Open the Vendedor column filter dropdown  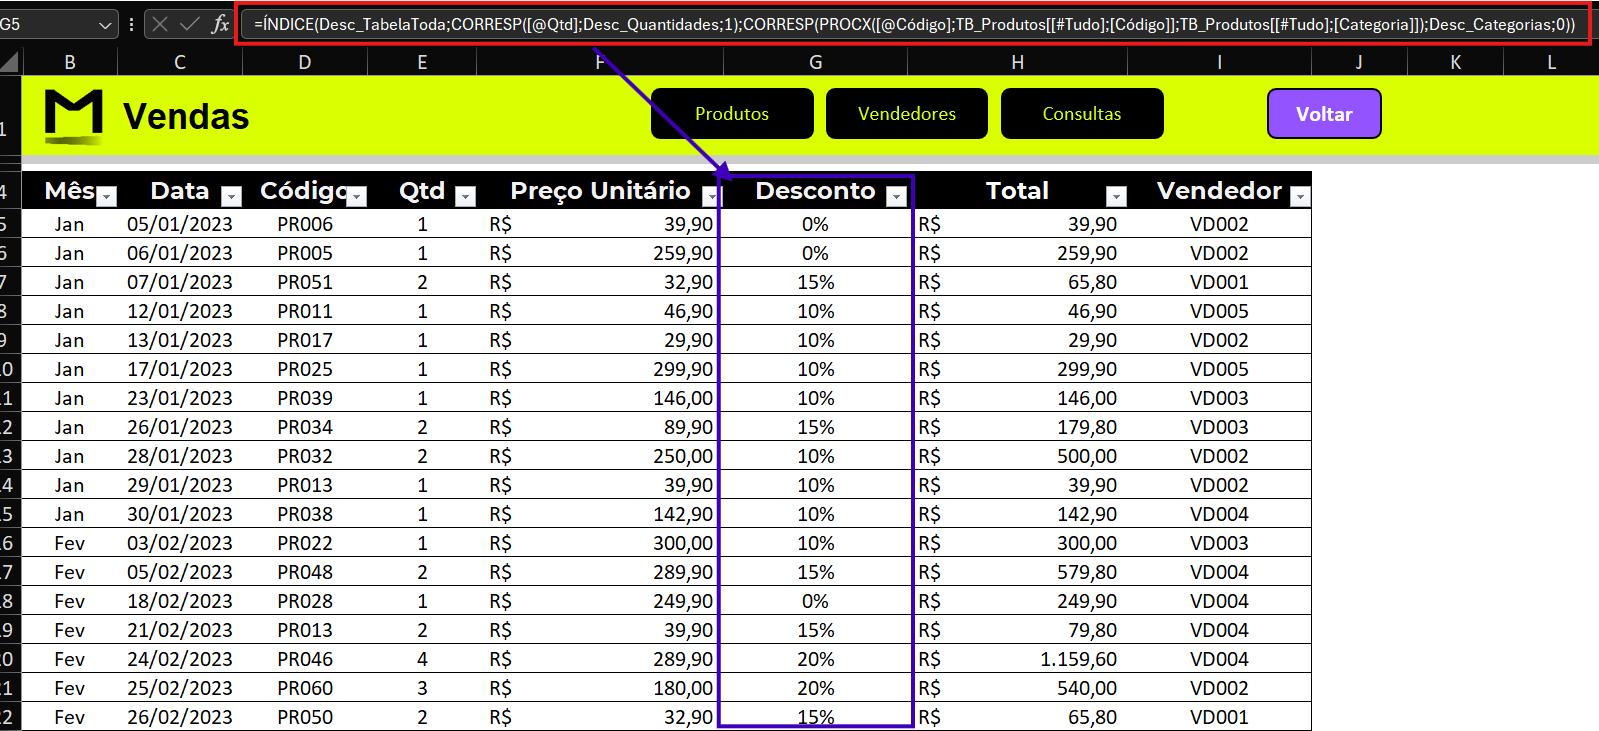tap(1300, 197)
